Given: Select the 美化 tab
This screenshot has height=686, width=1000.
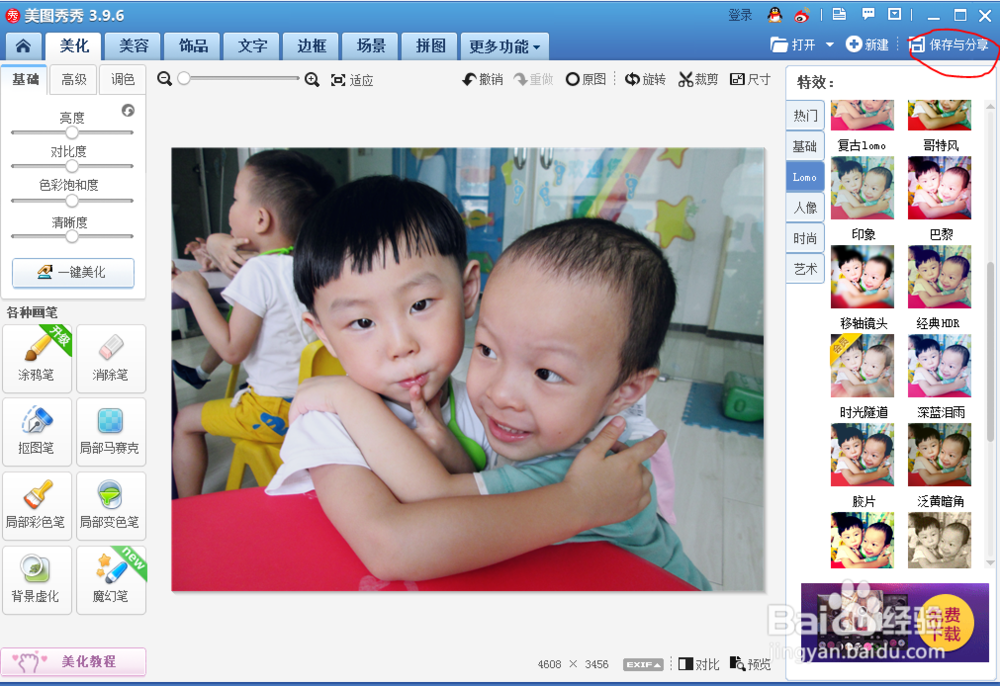Looking at the screenshot, I should [74, 47].
